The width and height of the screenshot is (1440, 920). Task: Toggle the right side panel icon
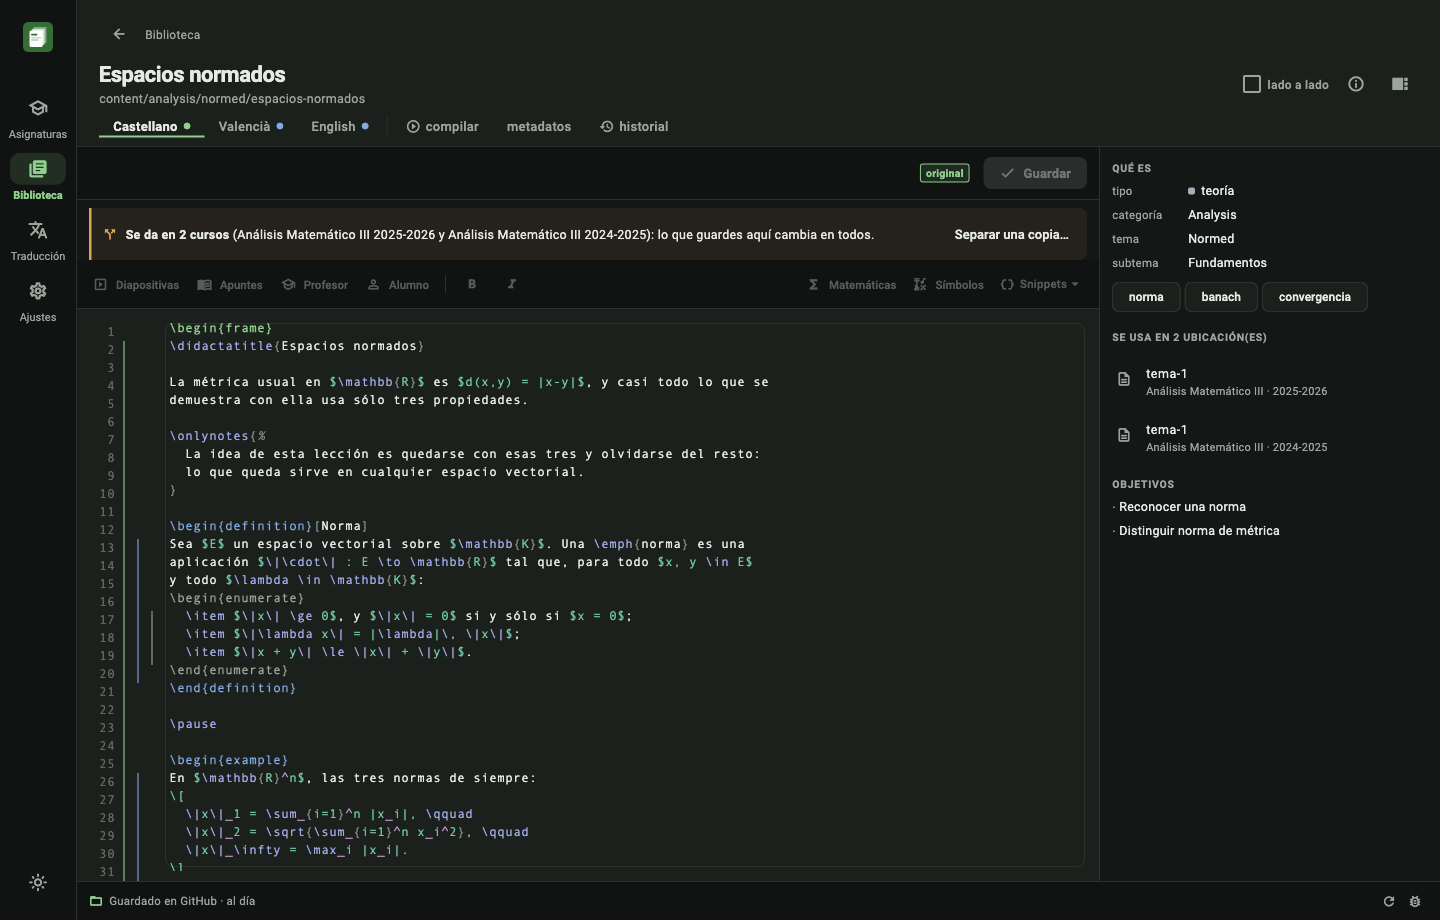(1400, 84)
